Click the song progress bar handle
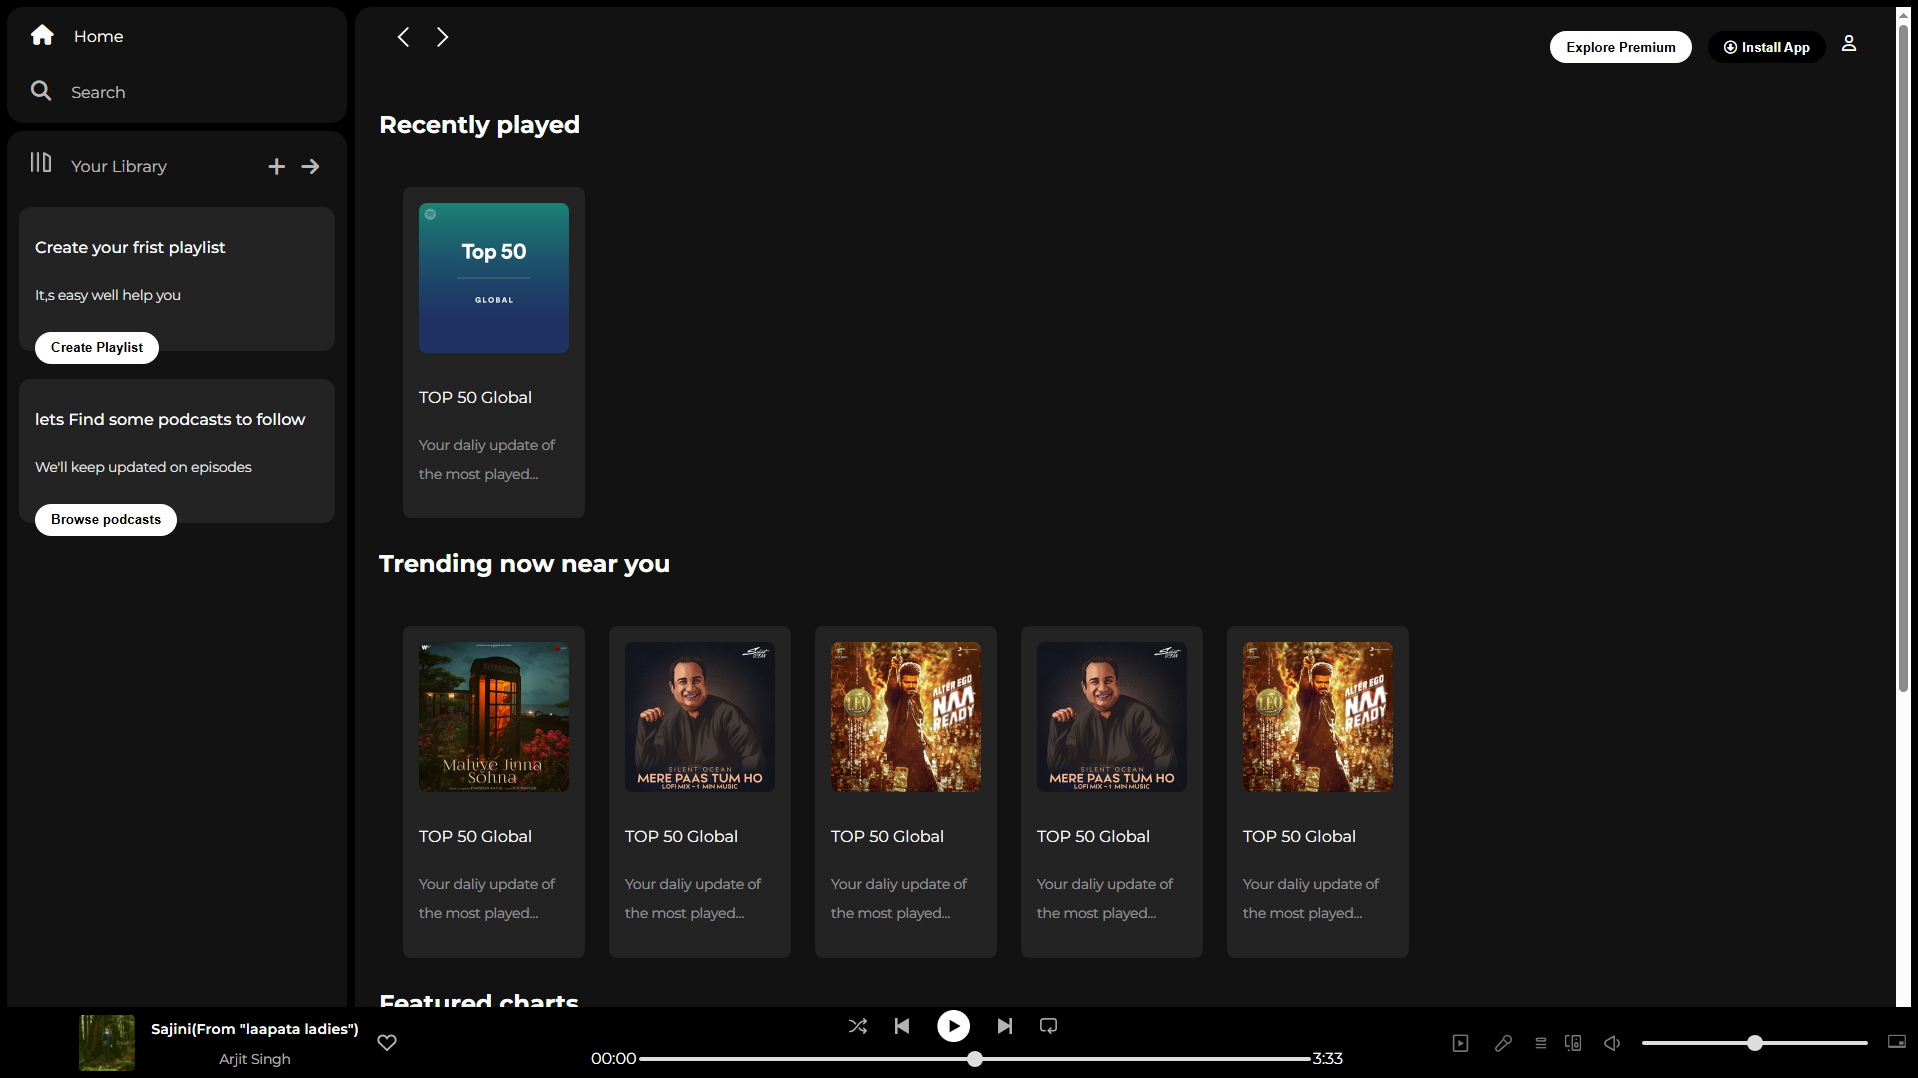The width and height of the screenshot is (1918, 1078). (x=975, y=1059)
